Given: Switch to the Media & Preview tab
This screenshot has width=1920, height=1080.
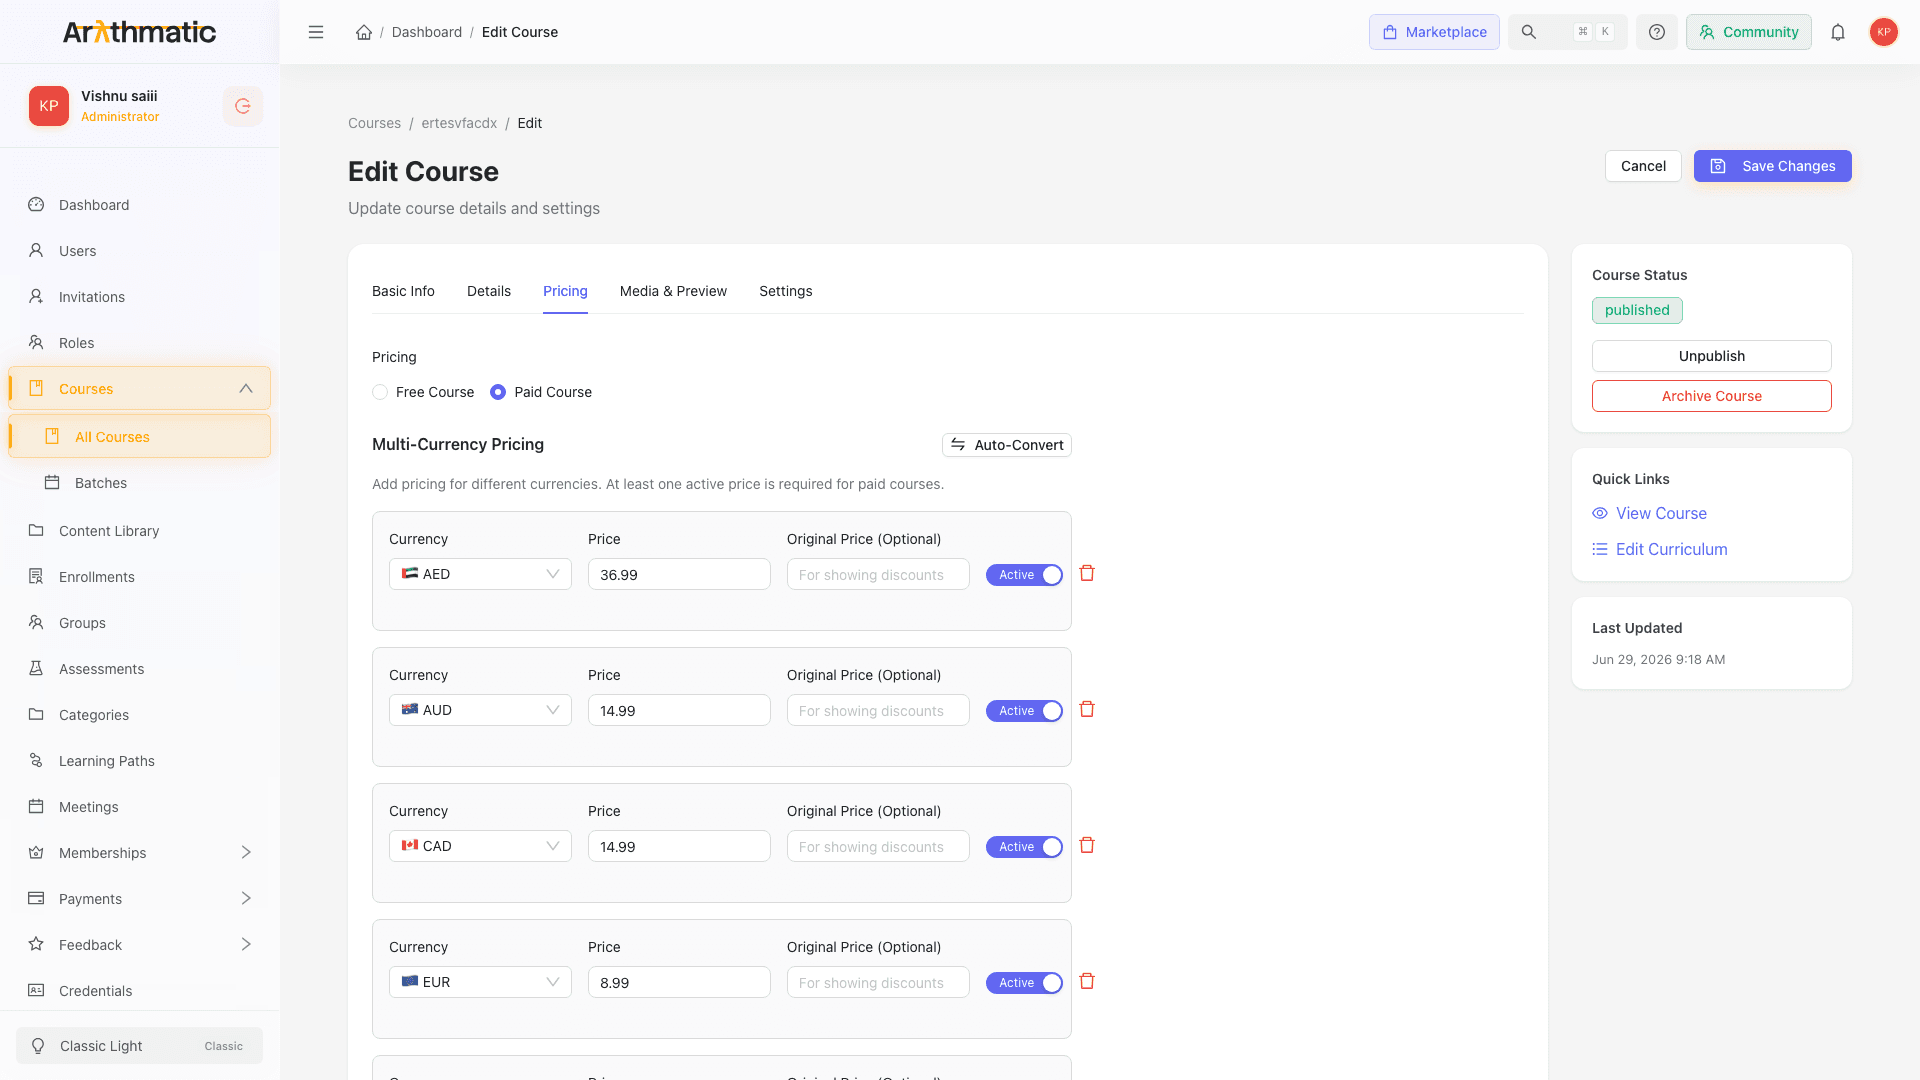Looking at the screenshot, I should click(x=673, y=291).
